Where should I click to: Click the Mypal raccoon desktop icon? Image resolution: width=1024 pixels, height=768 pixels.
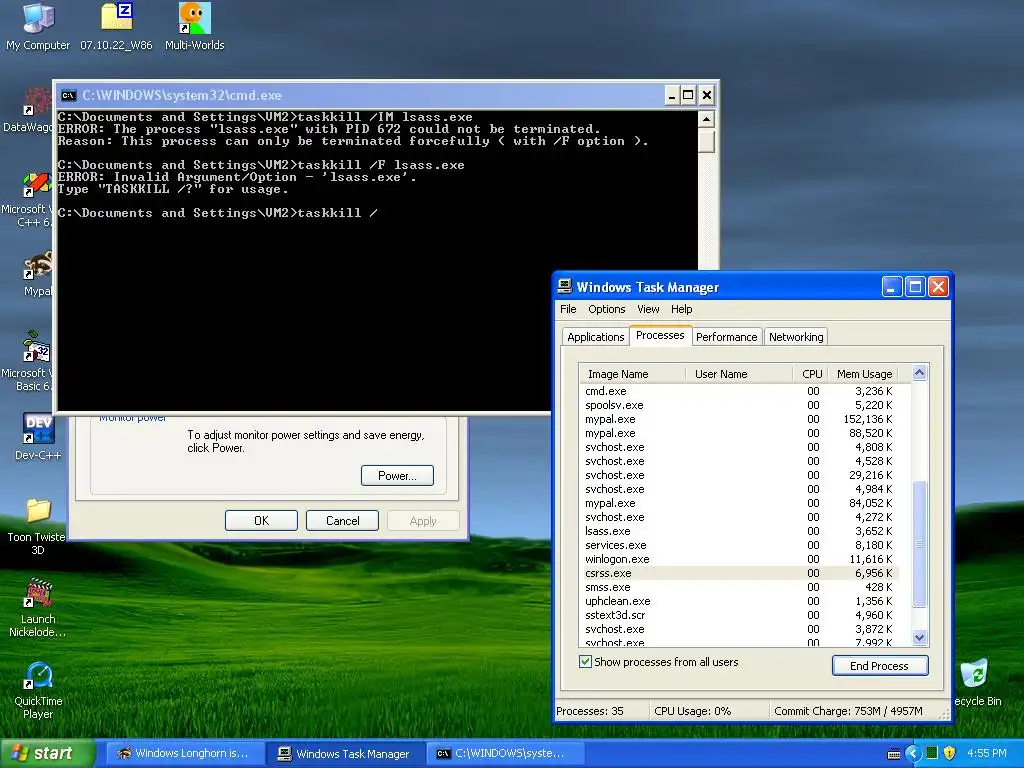[38, 274]
